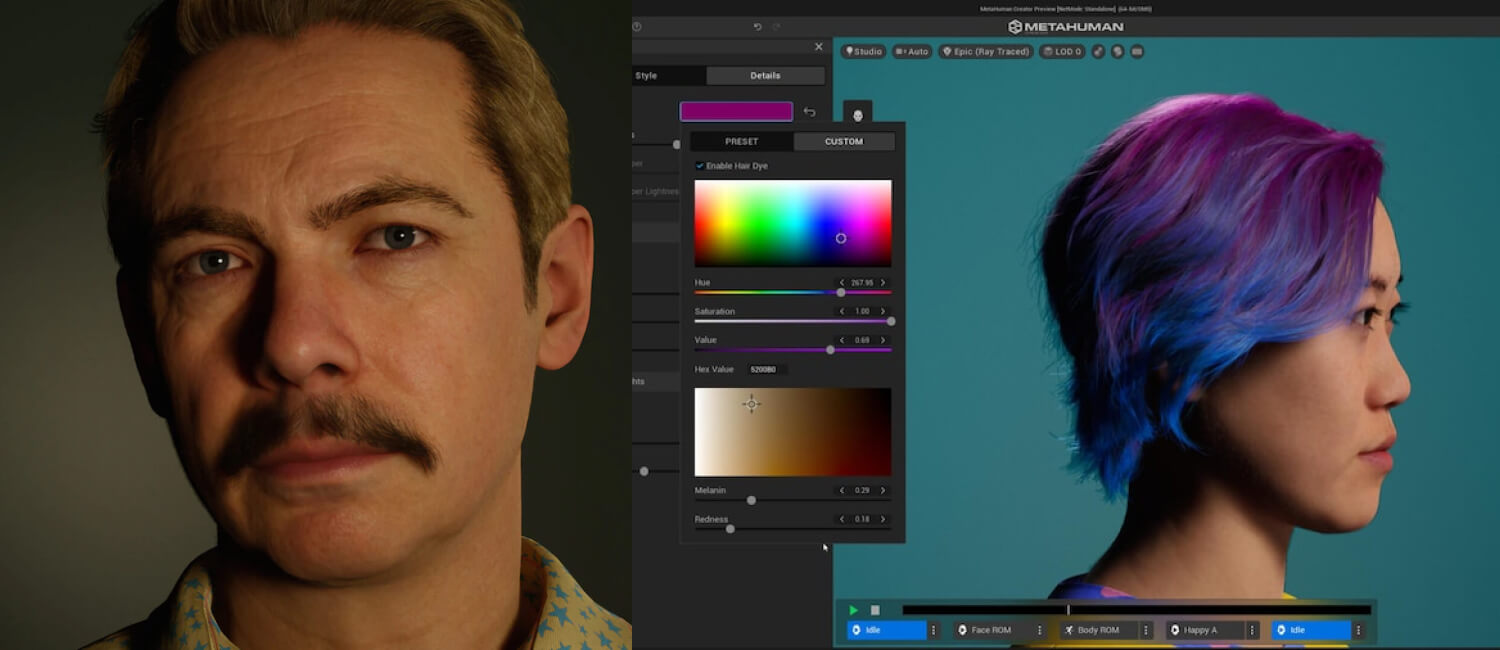Increase the Hue value with right arrow

pyautogui.click(x=882, y=283)
